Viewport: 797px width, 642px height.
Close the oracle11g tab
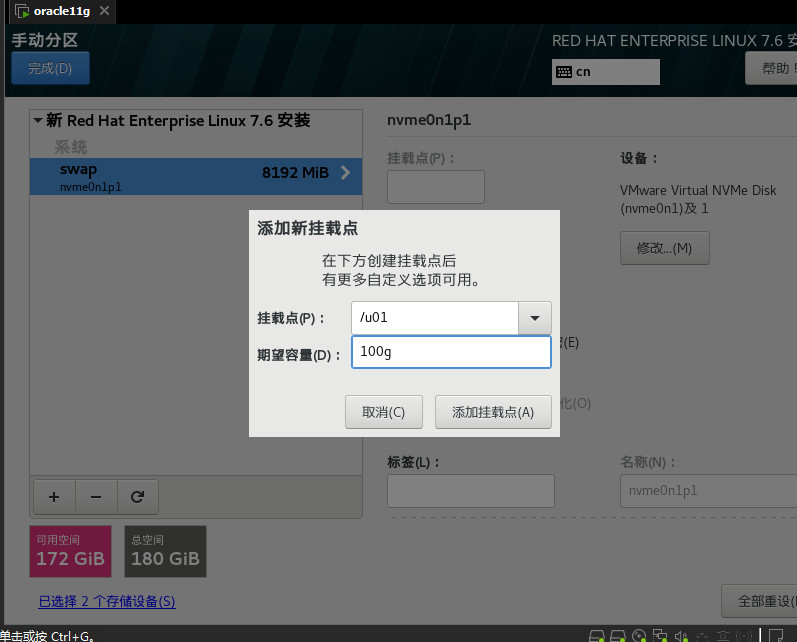click(x=105, y=12)
